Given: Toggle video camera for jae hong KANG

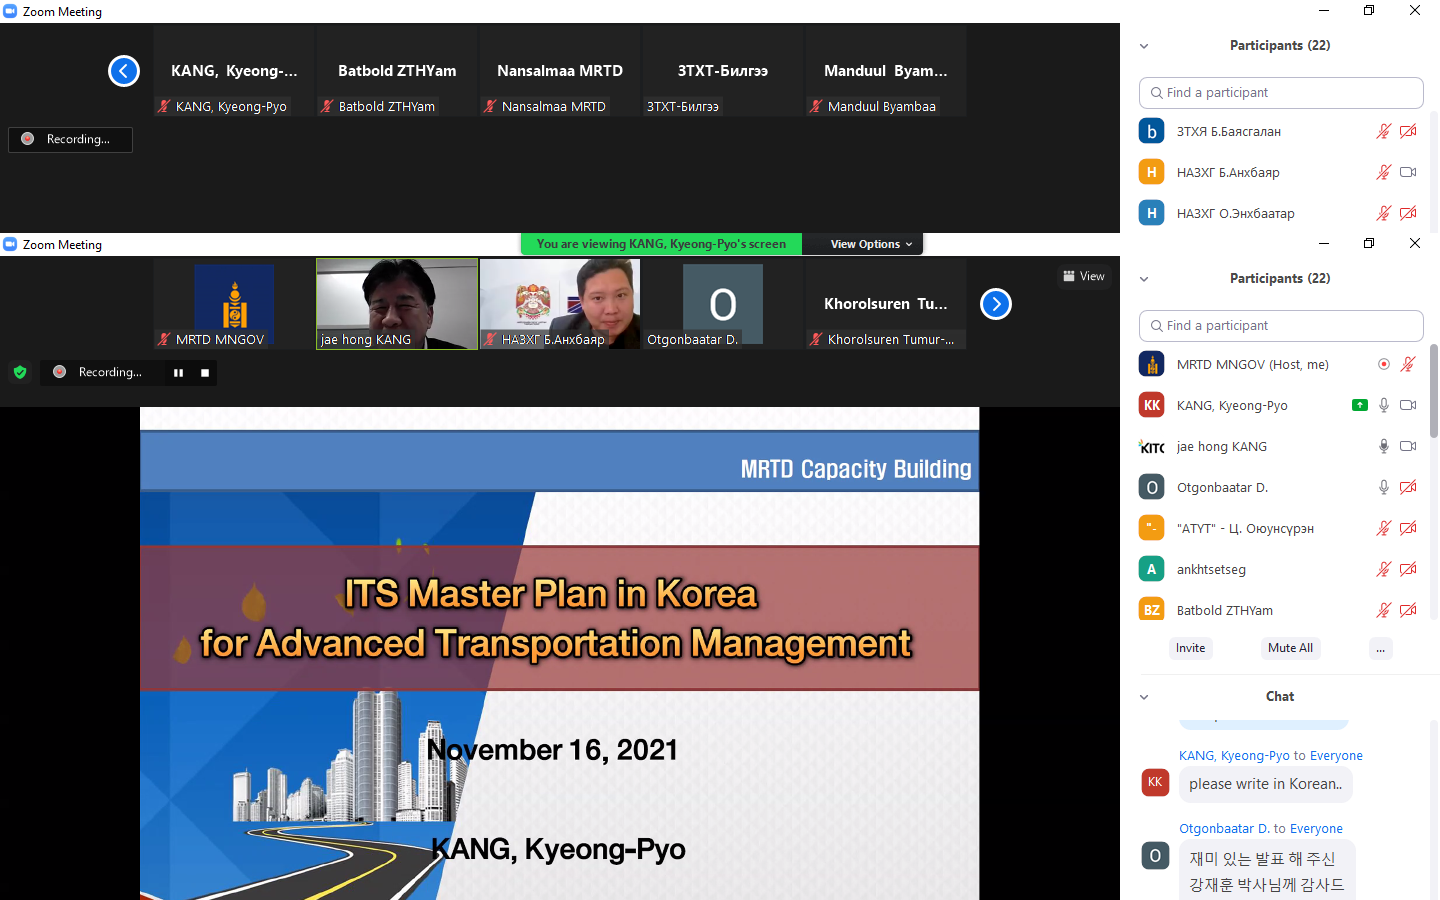Looking at the screenshot, I should click(x=1408, y=447).
